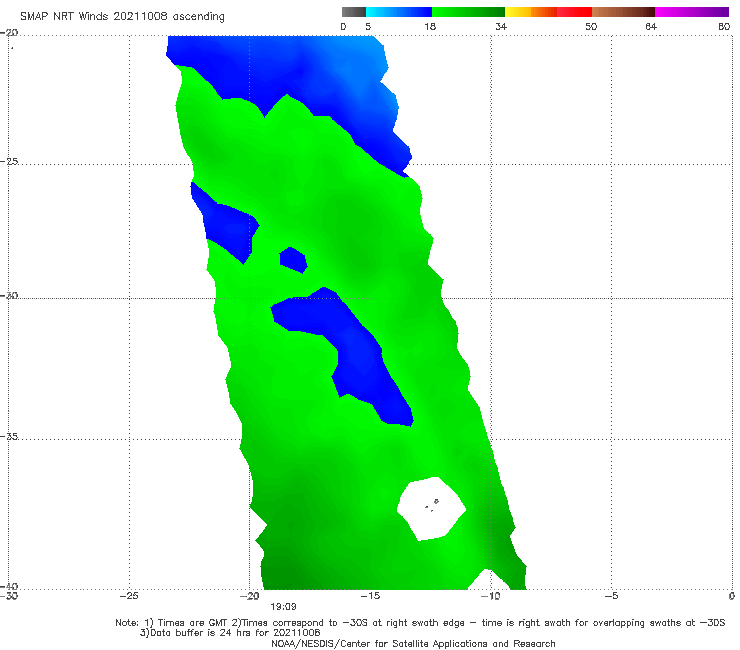Click the title 'SMAP NRT Winds 20211008 ascending'
Image resolution: width=740 pixels, height=650 pixels.
[x=122, y=16]
